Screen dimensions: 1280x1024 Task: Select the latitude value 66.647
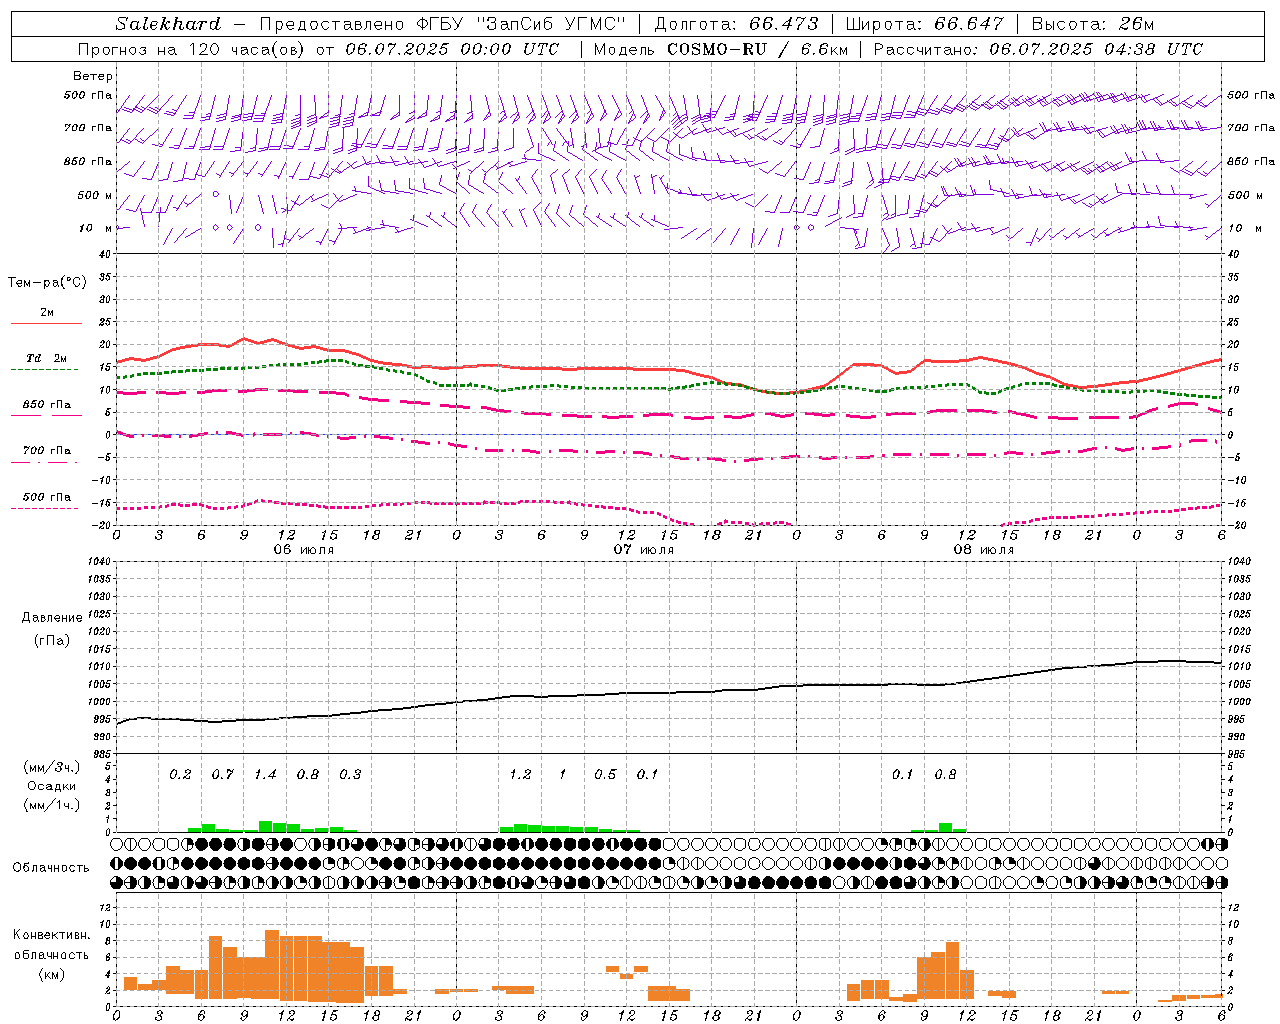click(x=969, y=24)
